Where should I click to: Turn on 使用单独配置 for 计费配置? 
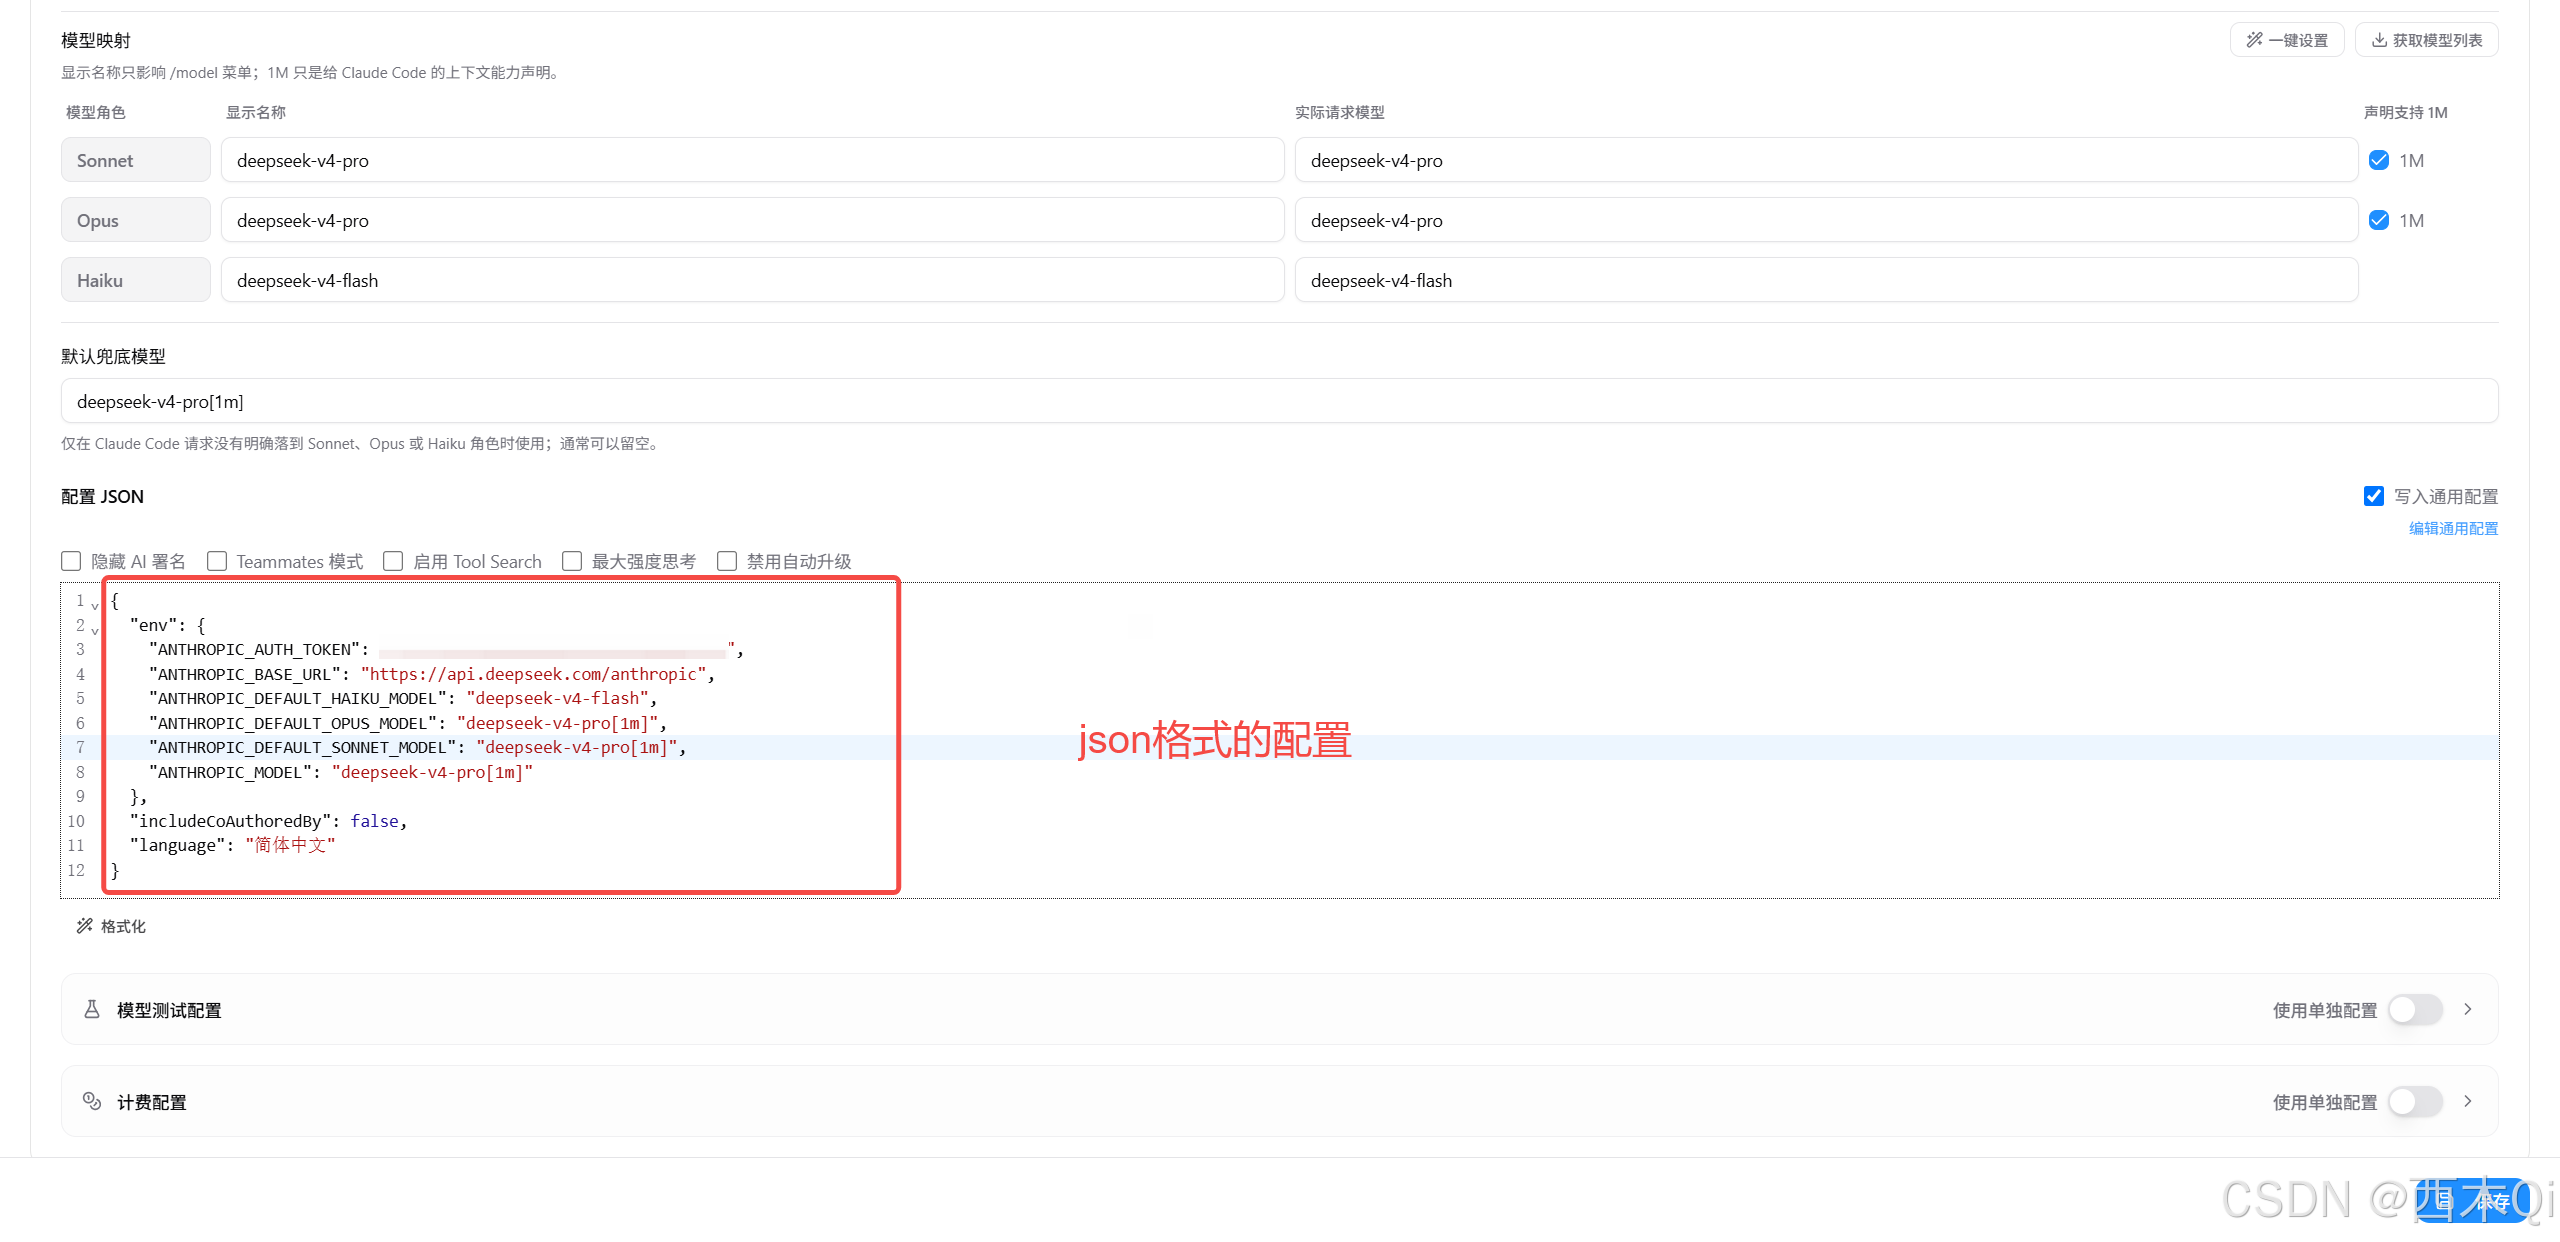click(x=2415, y=1102)
